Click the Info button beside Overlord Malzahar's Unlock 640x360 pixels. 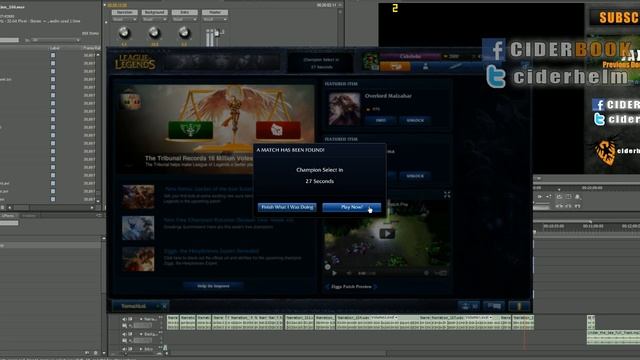380,120
